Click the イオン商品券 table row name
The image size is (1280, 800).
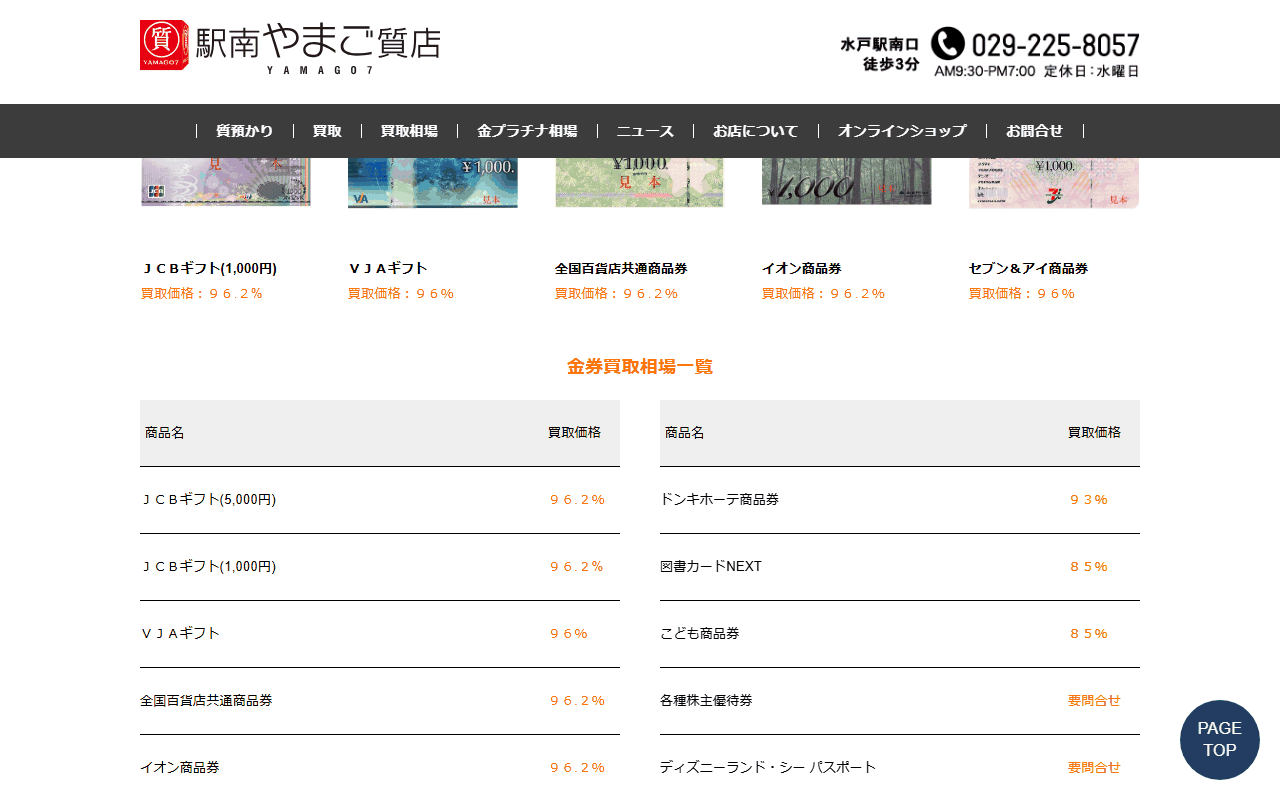click(x=180, y=767)
